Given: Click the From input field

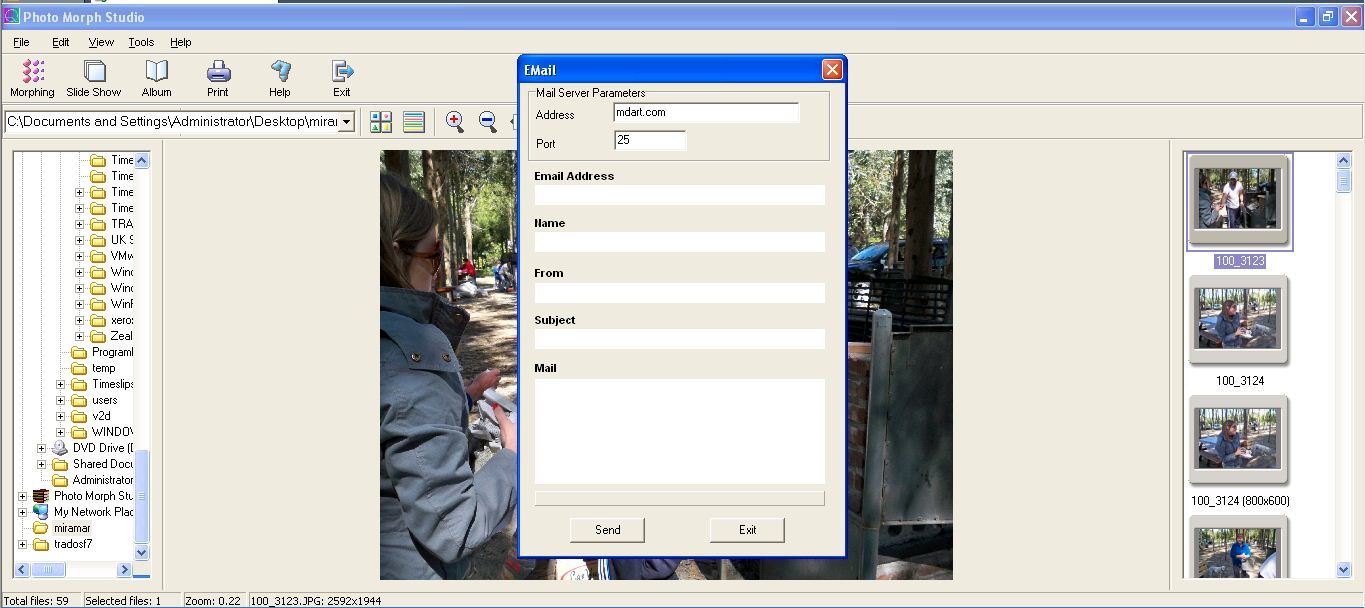Looking at the screenshot, I should point(680,293).
